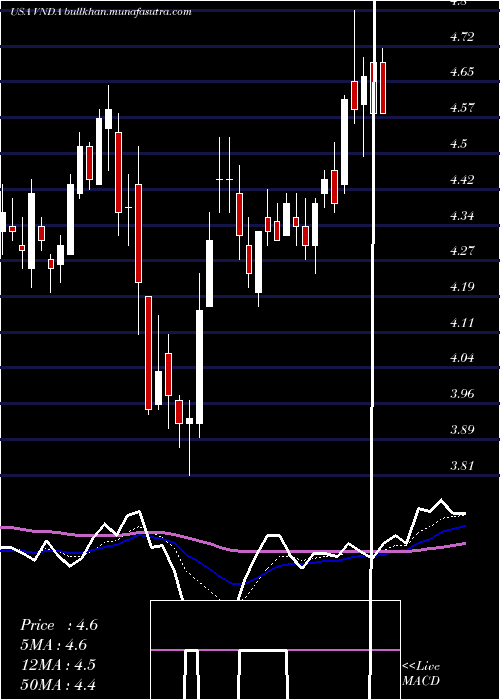The height and width of the screenshot is (700, 500).
Task: Select the 4.72 price axis label
Action: pyautogui.click(x=462, y=36)
